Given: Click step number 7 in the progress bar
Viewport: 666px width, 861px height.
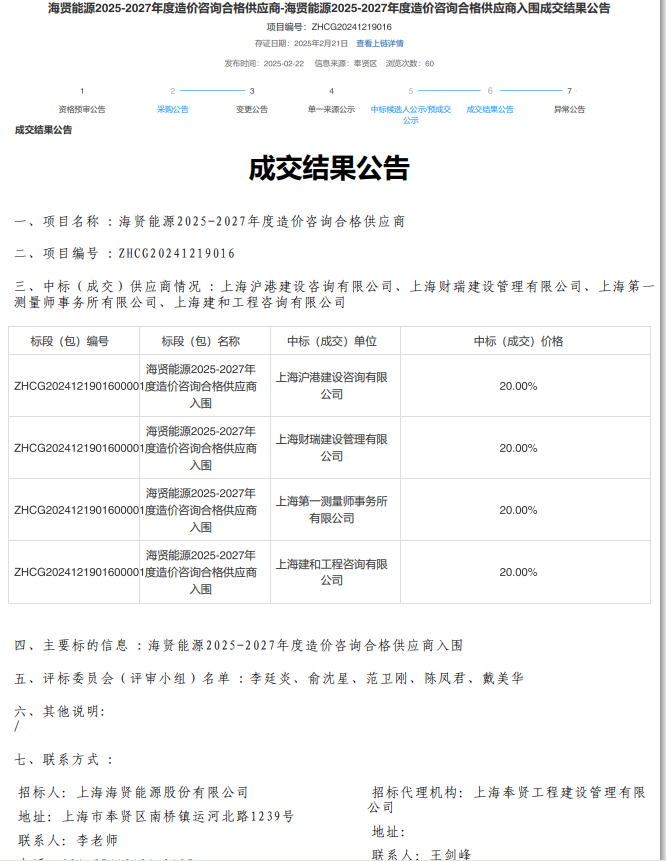Looking at the screenshot, I should tap(569, 91).
